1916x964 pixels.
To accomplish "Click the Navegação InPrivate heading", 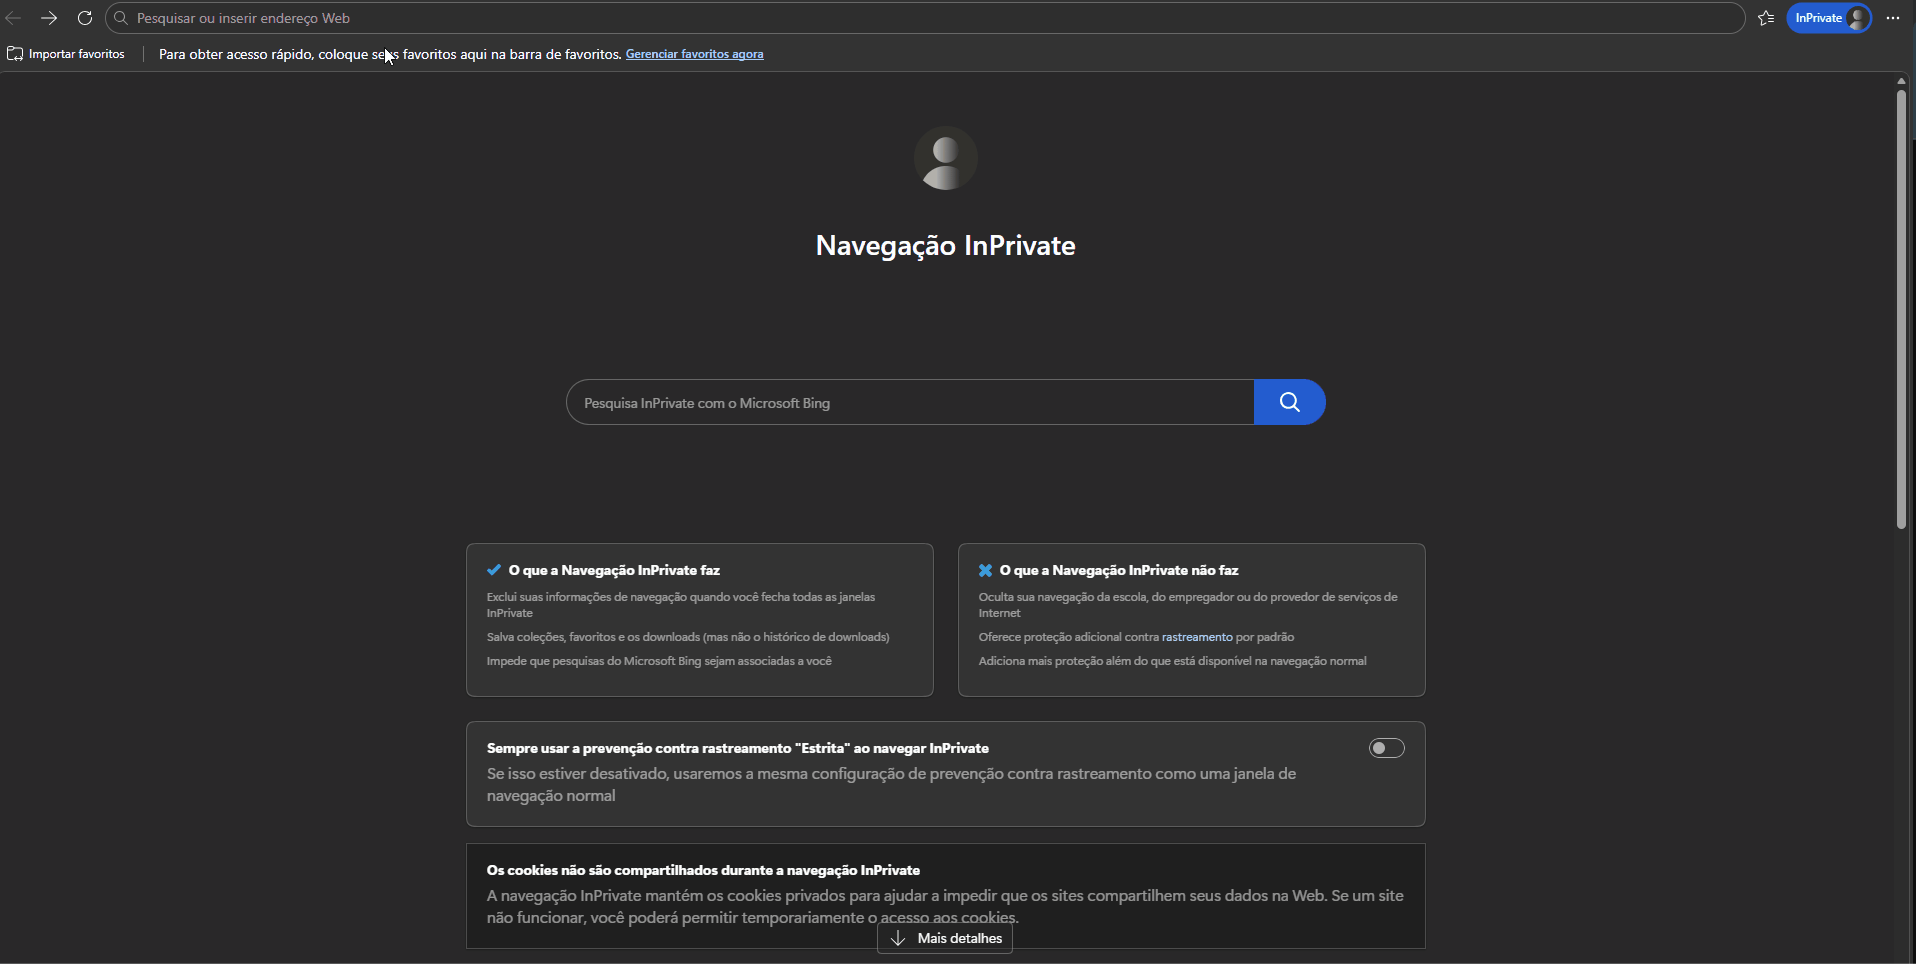I will tap(945, 246).
